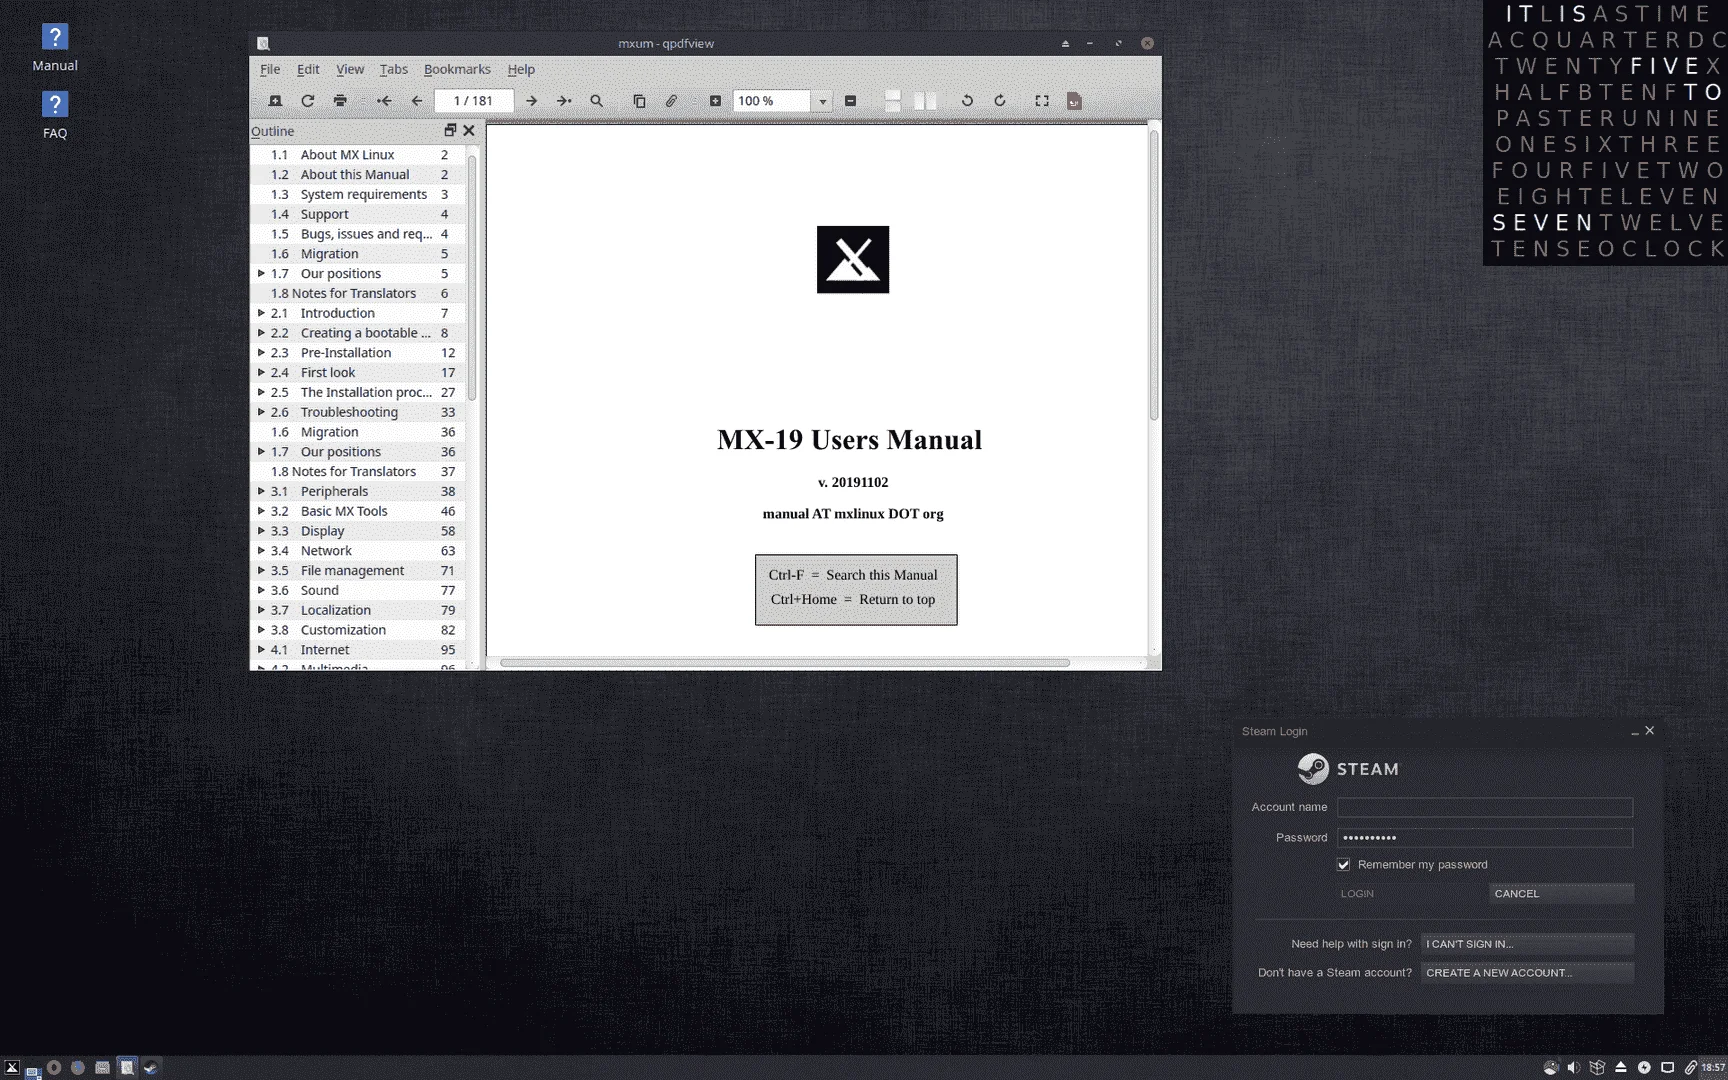Click the Steam Password field
The image size is (1728, 1080).
[x=1485, y=838]
